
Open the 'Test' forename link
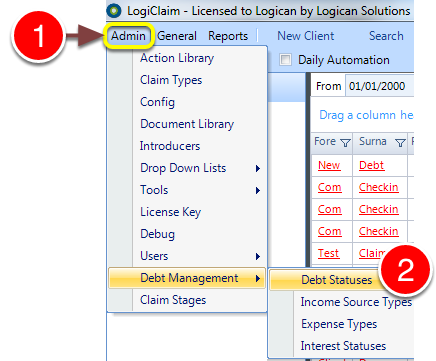pos(328,253)
